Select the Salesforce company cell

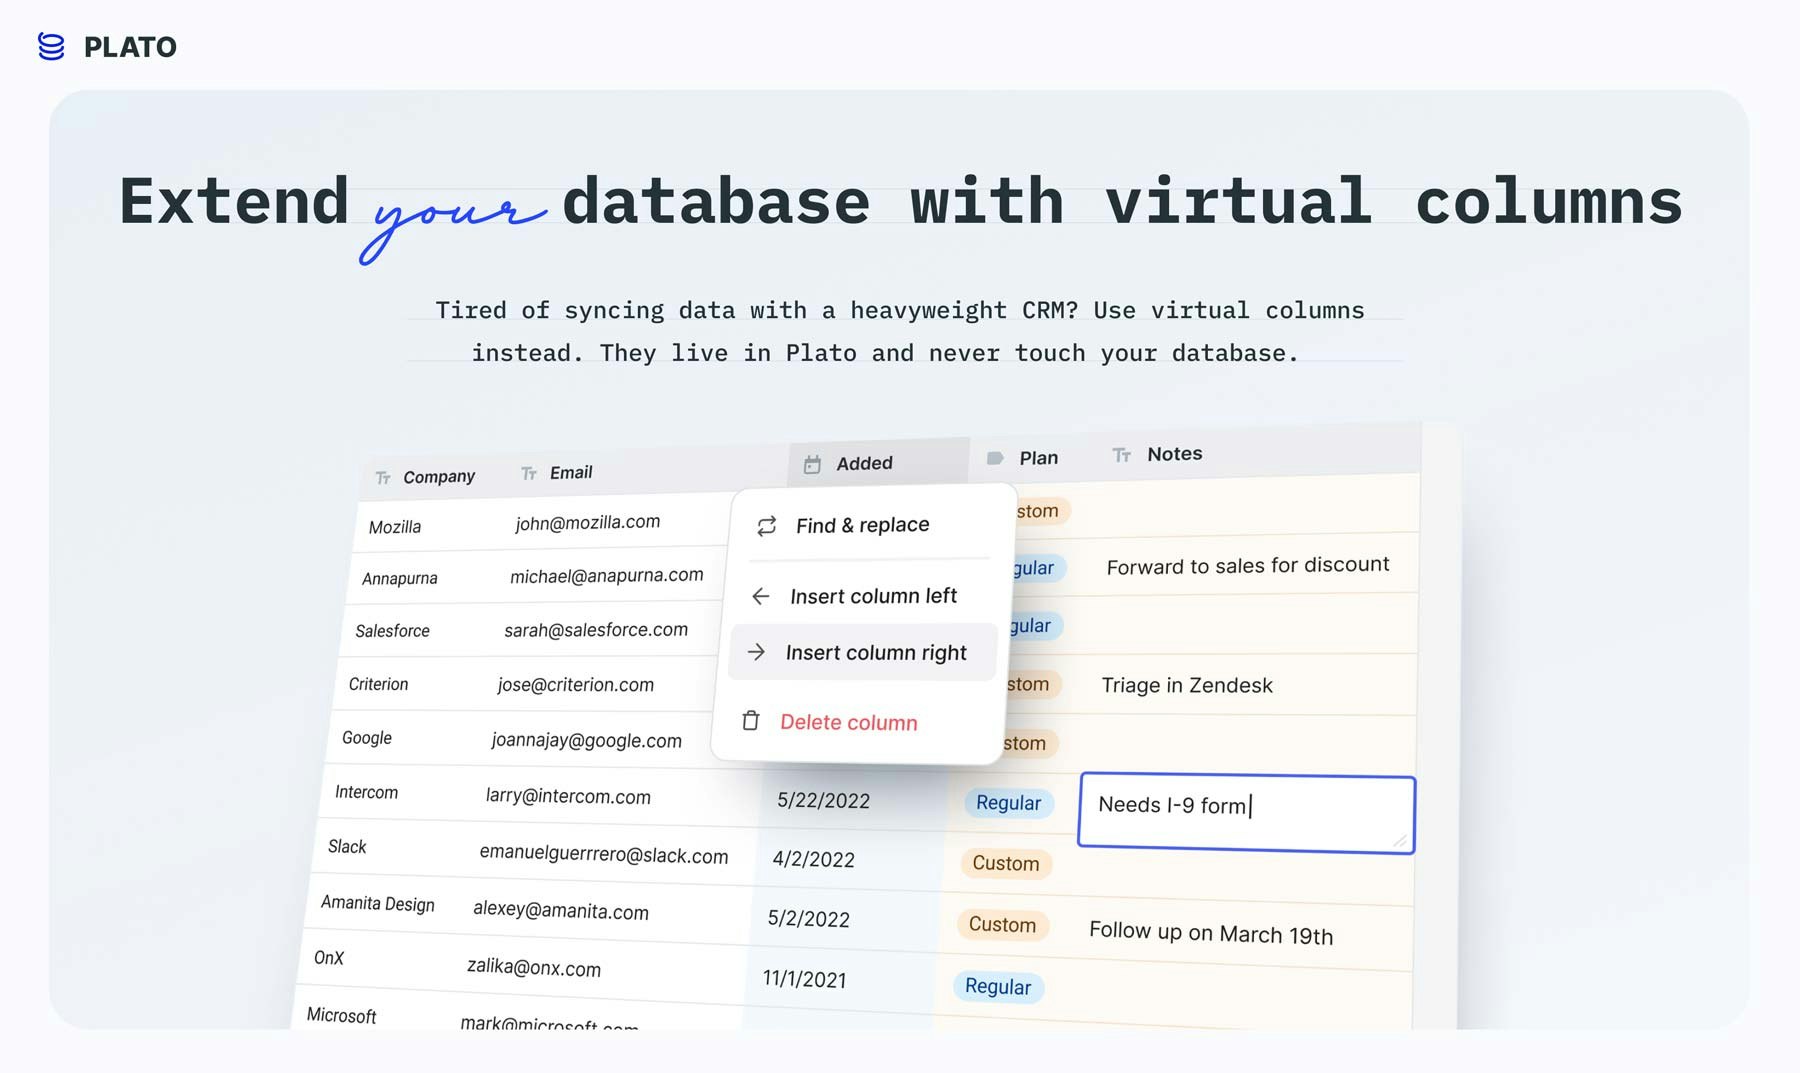tap(392, 631)
